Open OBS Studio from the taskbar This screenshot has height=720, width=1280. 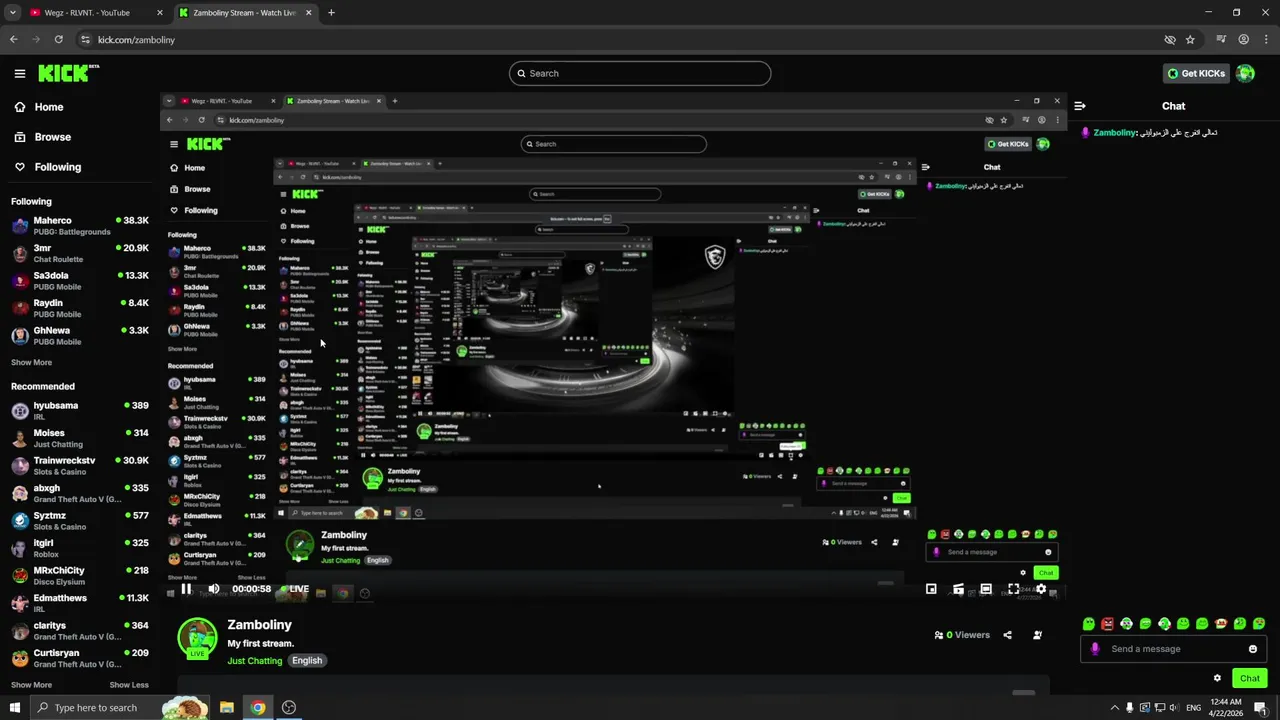pos(289,707)
